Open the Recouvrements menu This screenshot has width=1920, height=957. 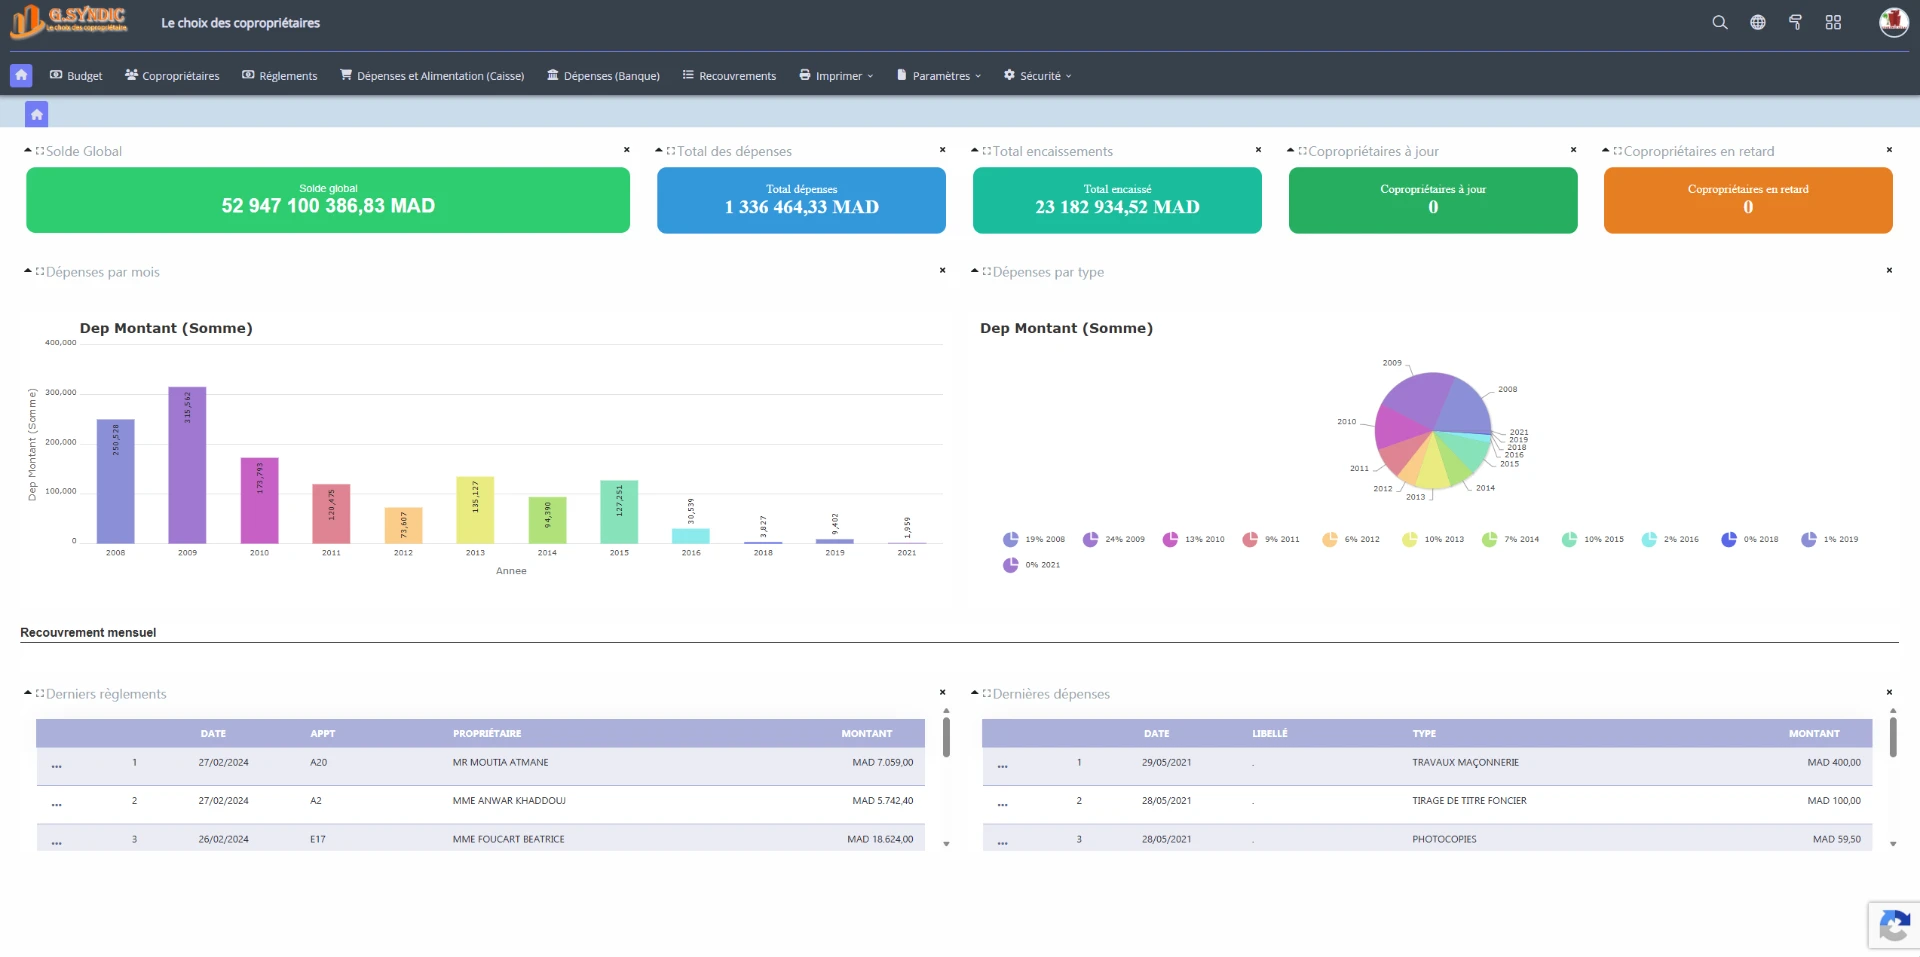[x=729, y=75]
